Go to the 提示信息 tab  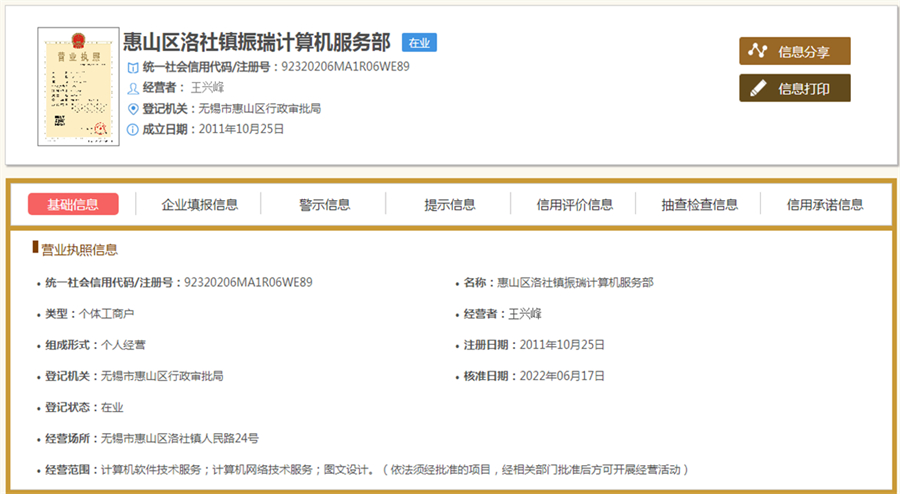[449, 204]
